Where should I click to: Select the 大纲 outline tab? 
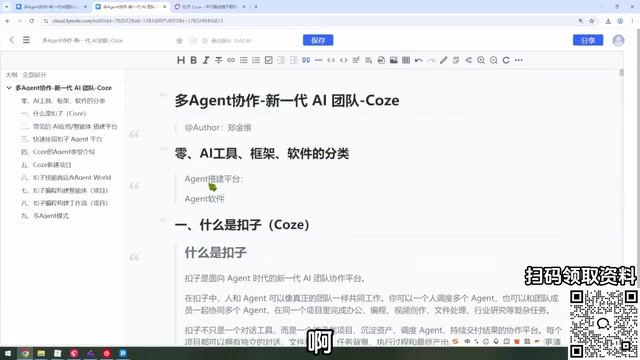[11, 75]
